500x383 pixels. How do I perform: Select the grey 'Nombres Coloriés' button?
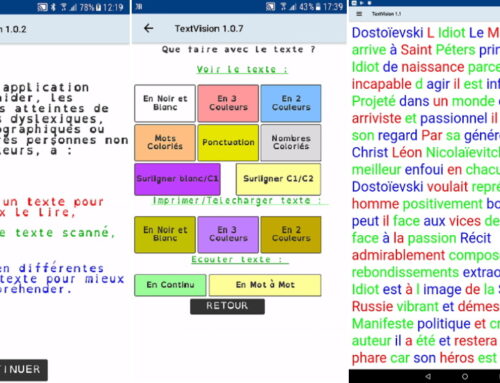pyautogui.click(x=291, y=143)
